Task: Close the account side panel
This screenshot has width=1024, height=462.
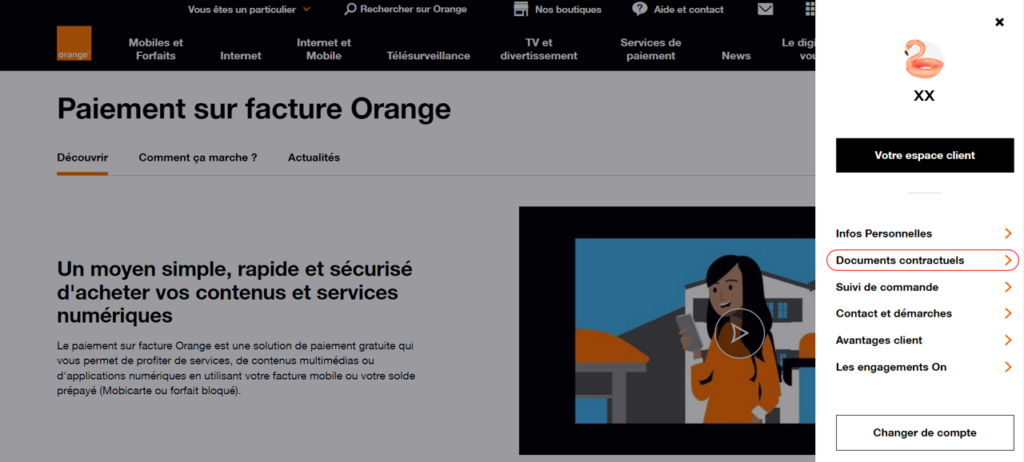Action: click(999, 22)
